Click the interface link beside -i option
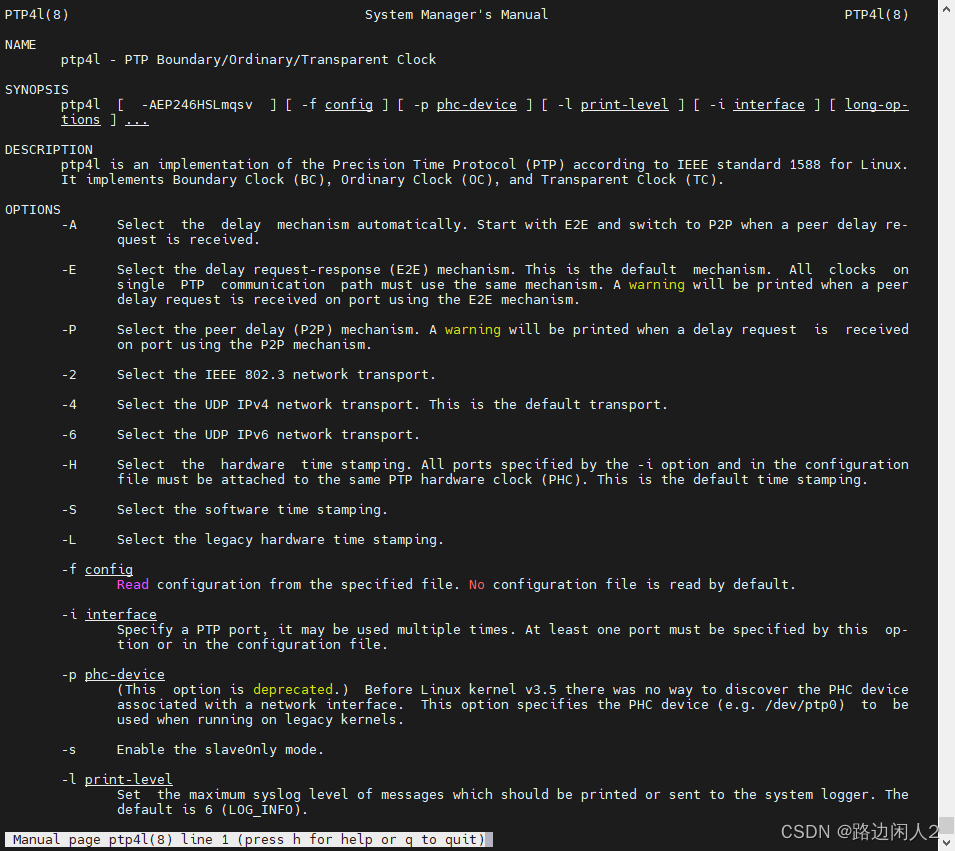955x851 pixels. [x=120, y=614]
